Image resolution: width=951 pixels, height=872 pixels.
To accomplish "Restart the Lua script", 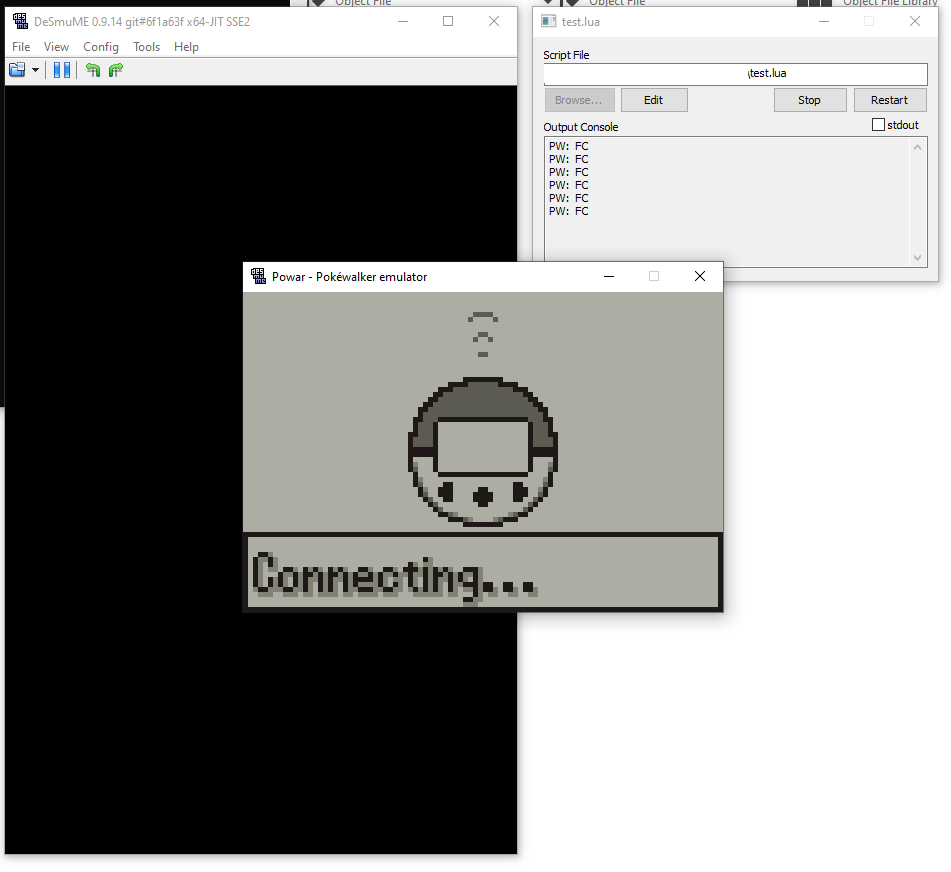I will tap(890, 100).
